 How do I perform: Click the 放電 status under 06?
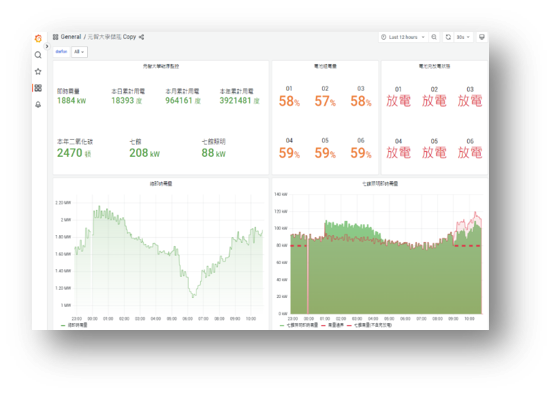tap(470, 153)
